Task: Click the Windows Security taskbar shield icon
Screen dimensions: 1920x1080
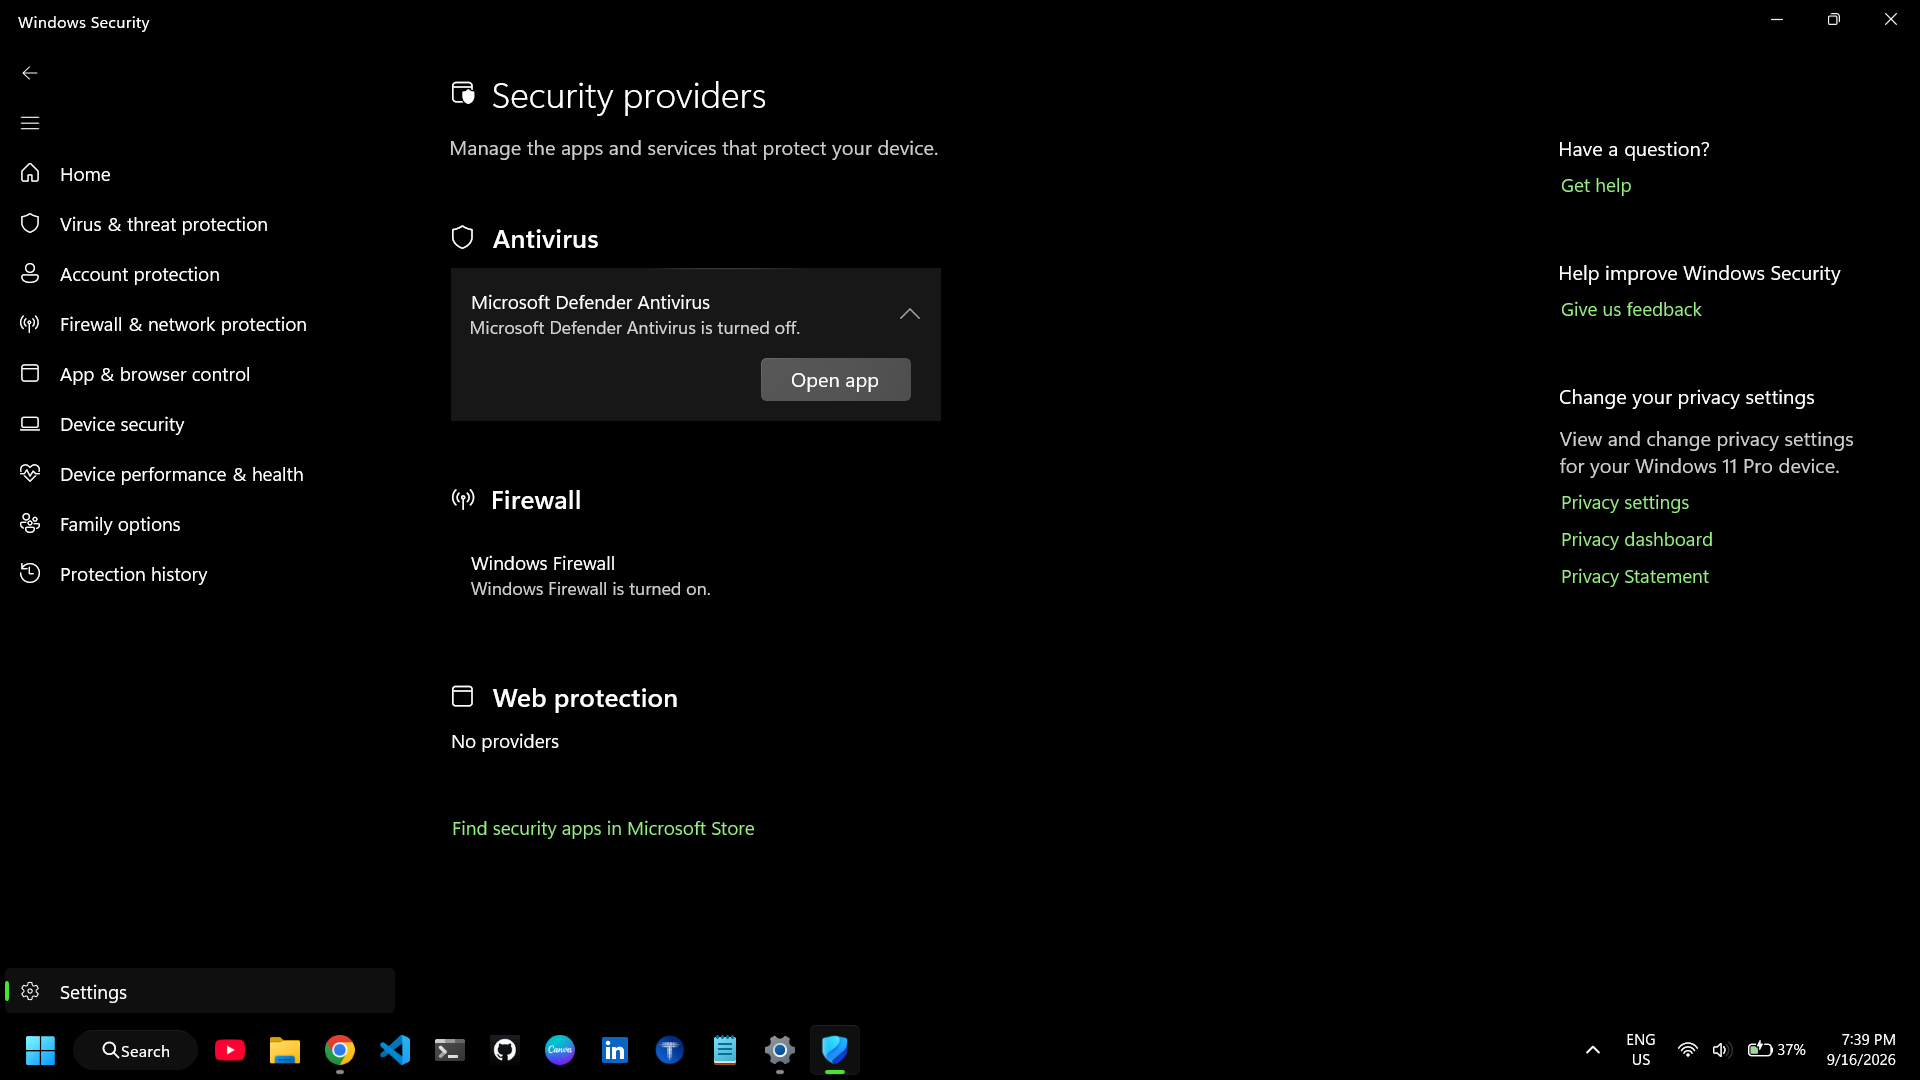Action: coord(835,1050)
